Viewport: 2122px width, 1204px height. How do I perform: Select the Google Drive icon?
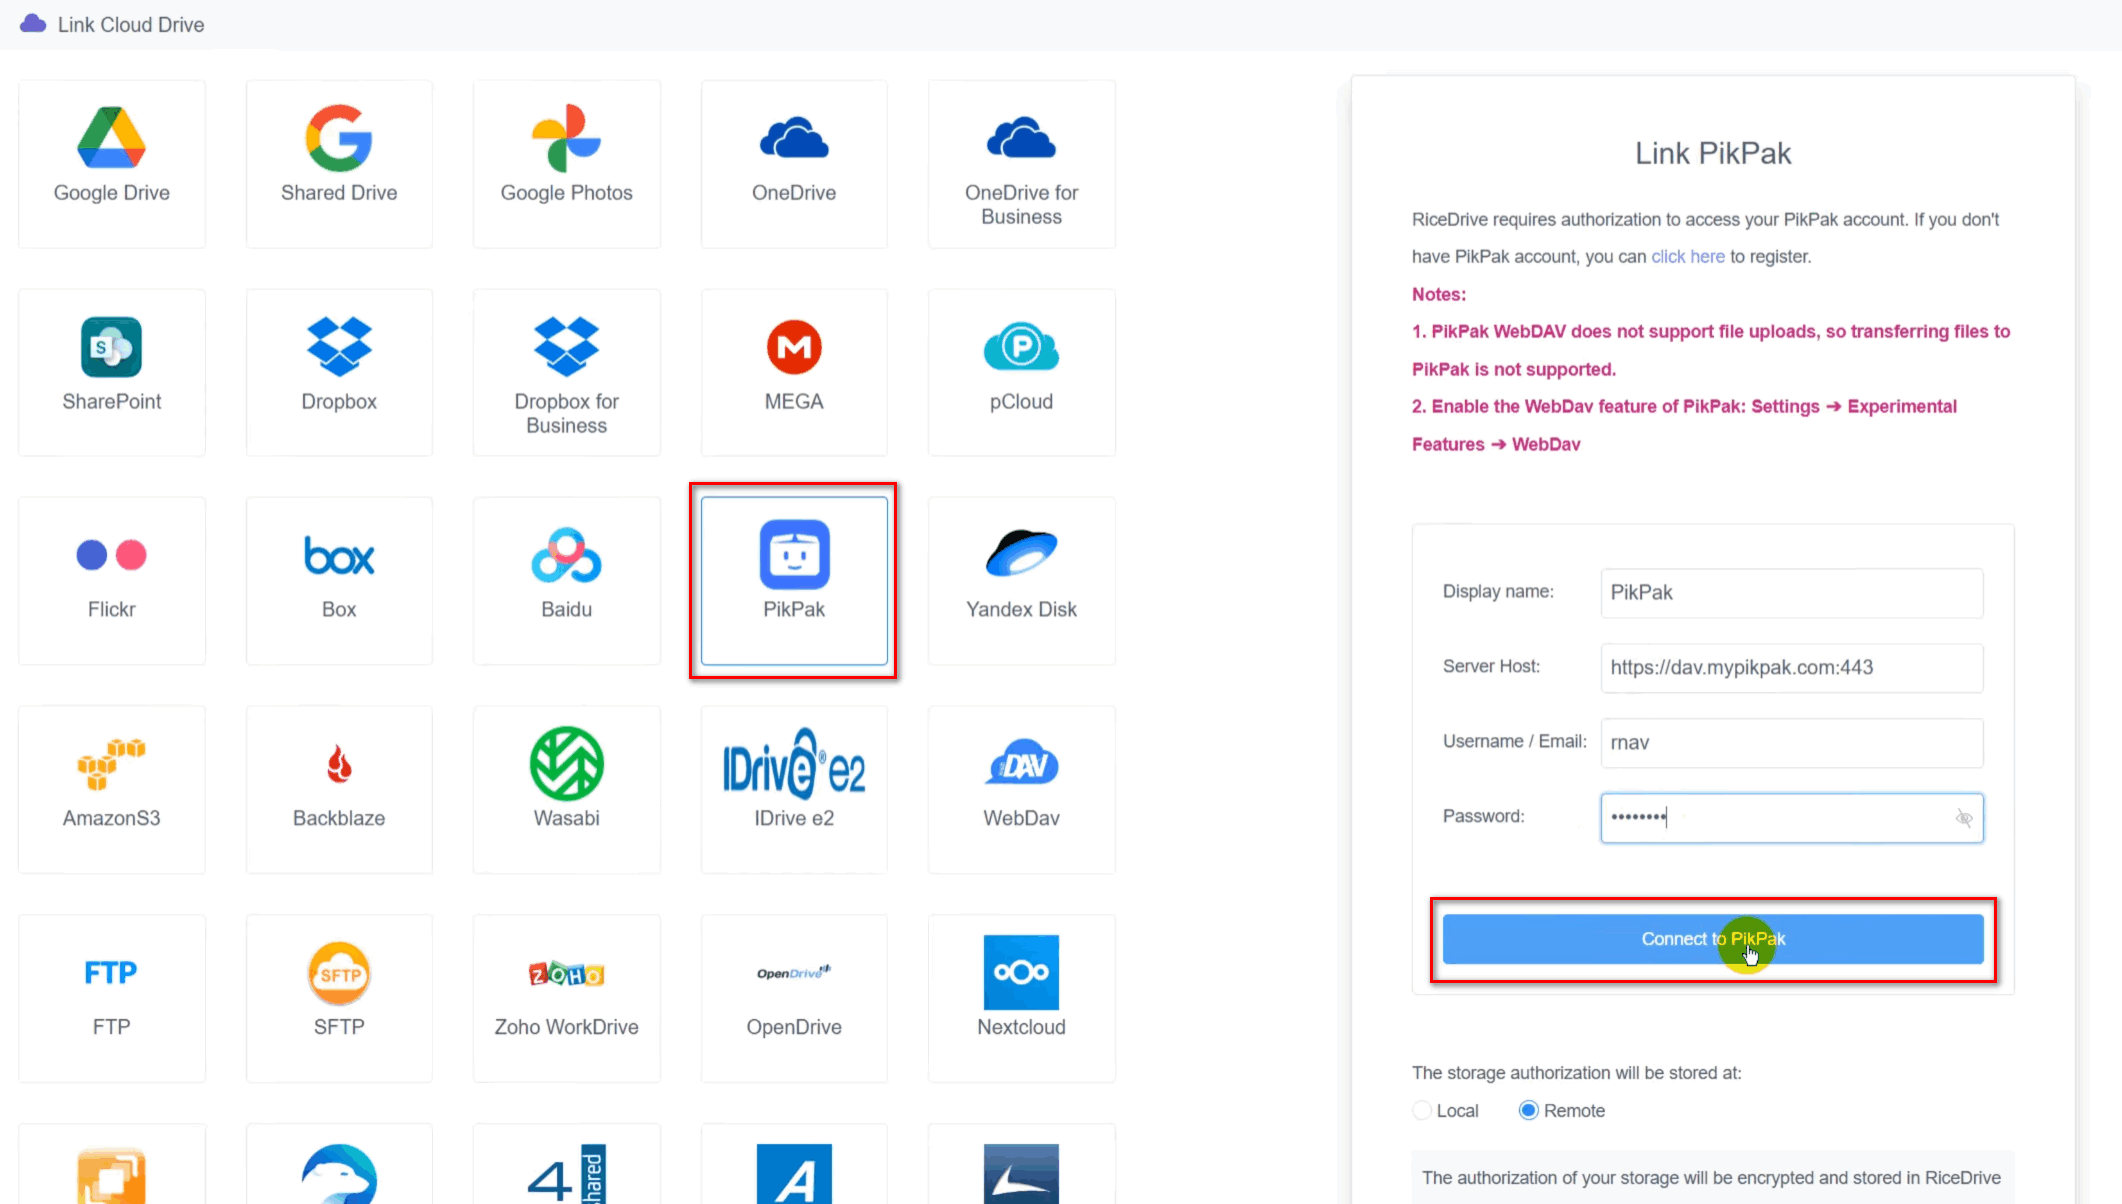pyautogui.click(x=111, y=137)
